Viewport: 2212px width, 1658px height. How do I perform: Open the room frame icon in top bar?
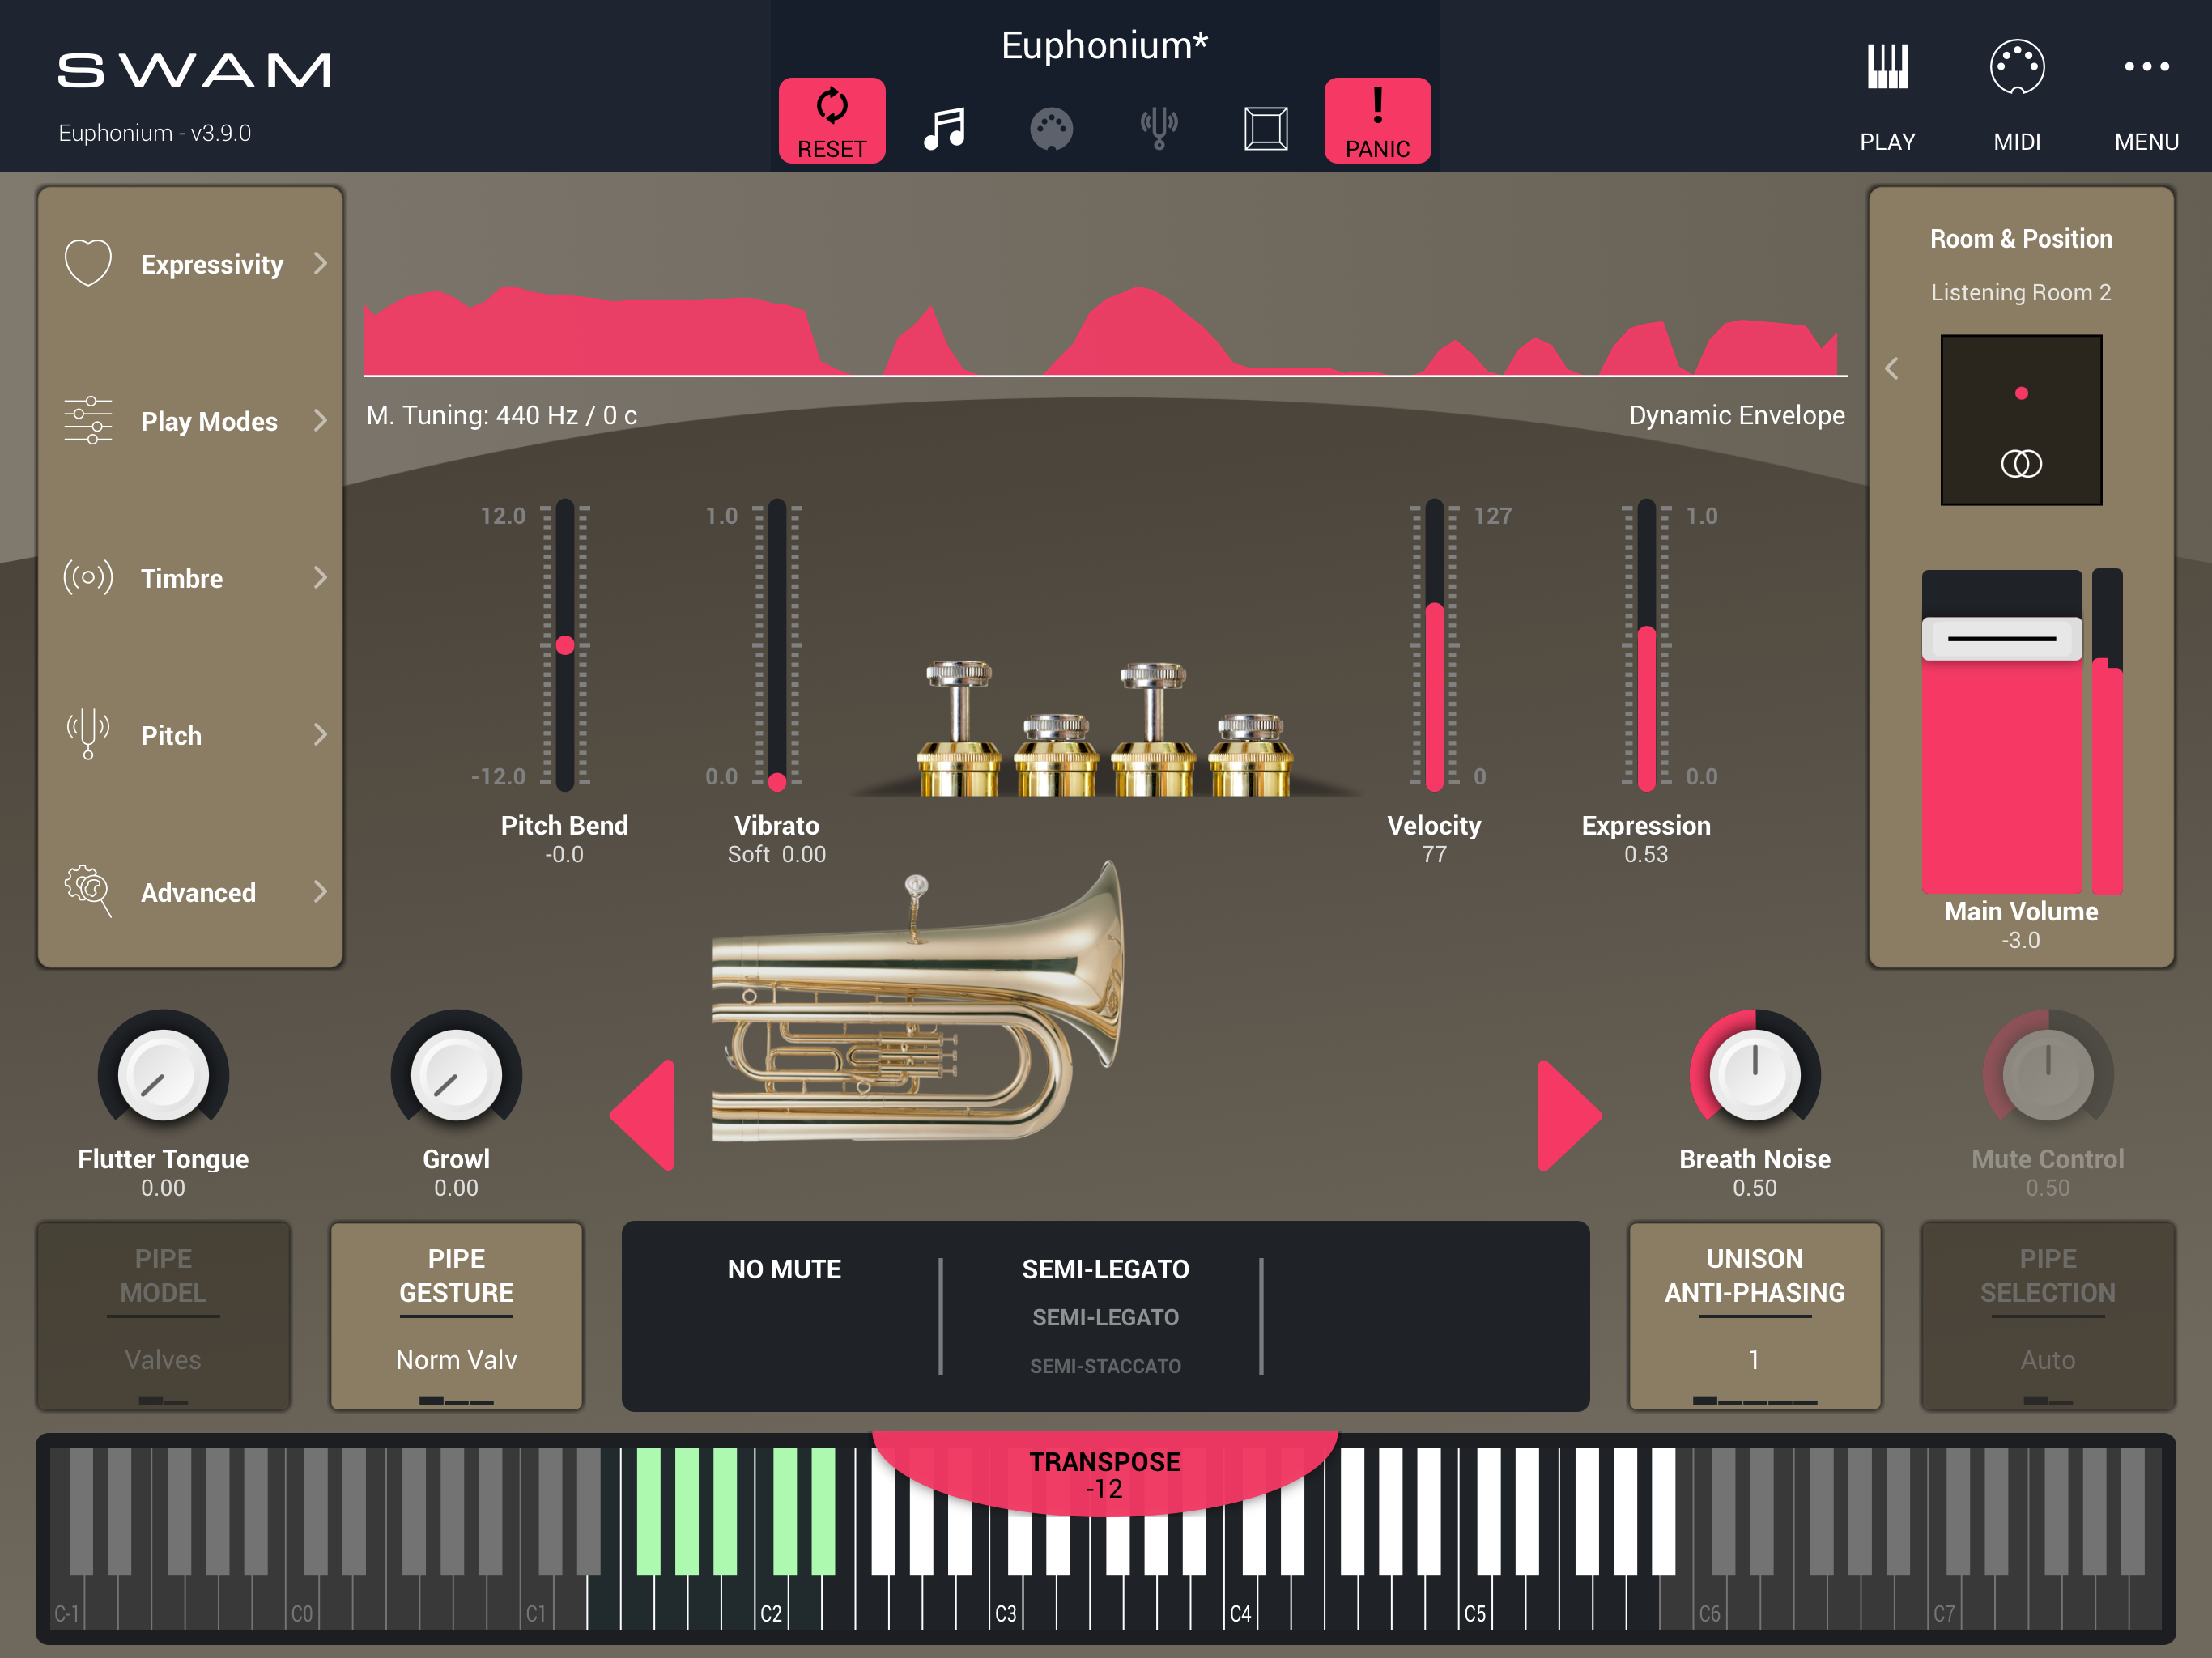point(1265,129)
